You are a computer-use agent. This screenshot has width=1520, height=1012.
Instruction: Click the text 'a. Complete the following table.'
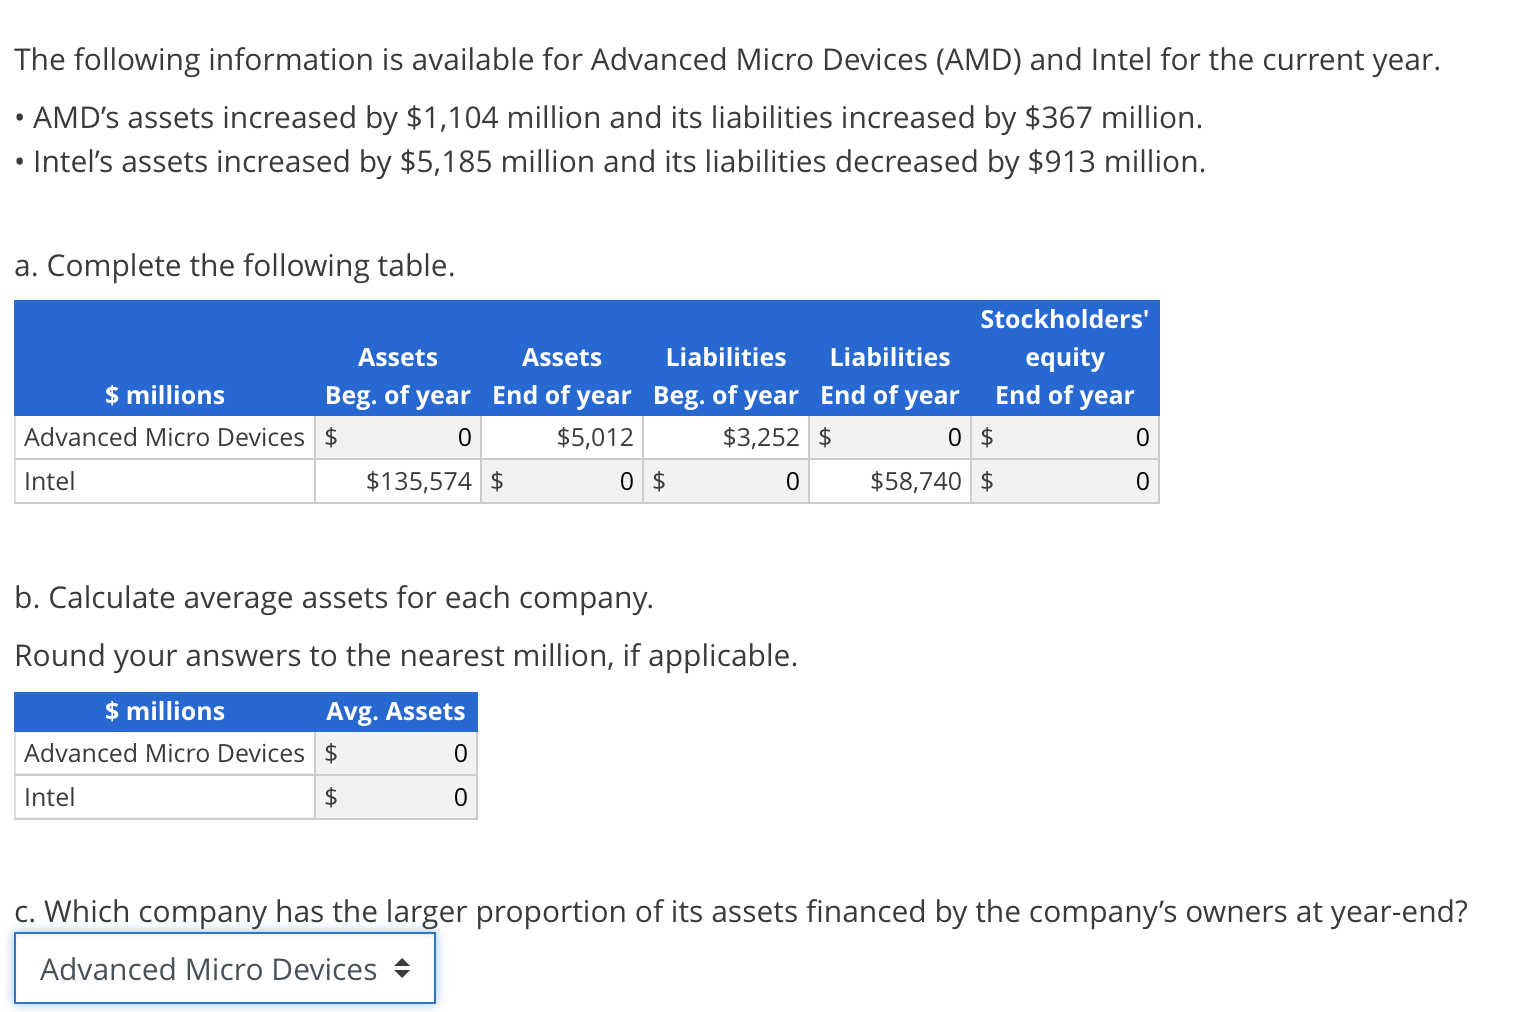[235, 265]
